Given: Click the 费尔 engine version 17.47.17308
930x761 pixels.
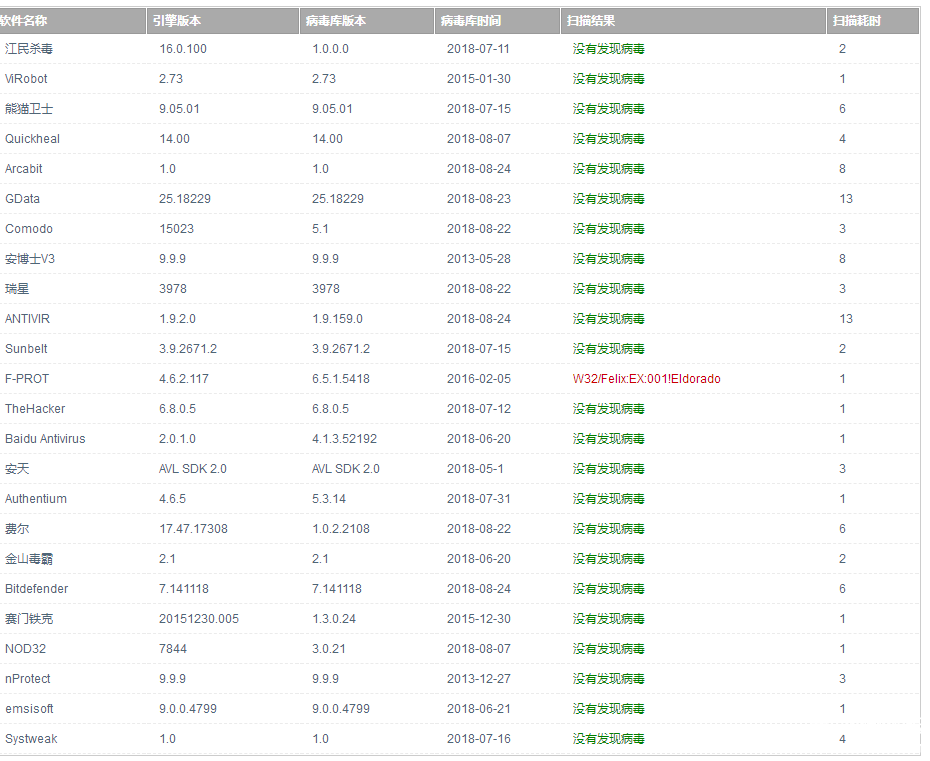Looking at the screenshot, I should tap(193, 529).
